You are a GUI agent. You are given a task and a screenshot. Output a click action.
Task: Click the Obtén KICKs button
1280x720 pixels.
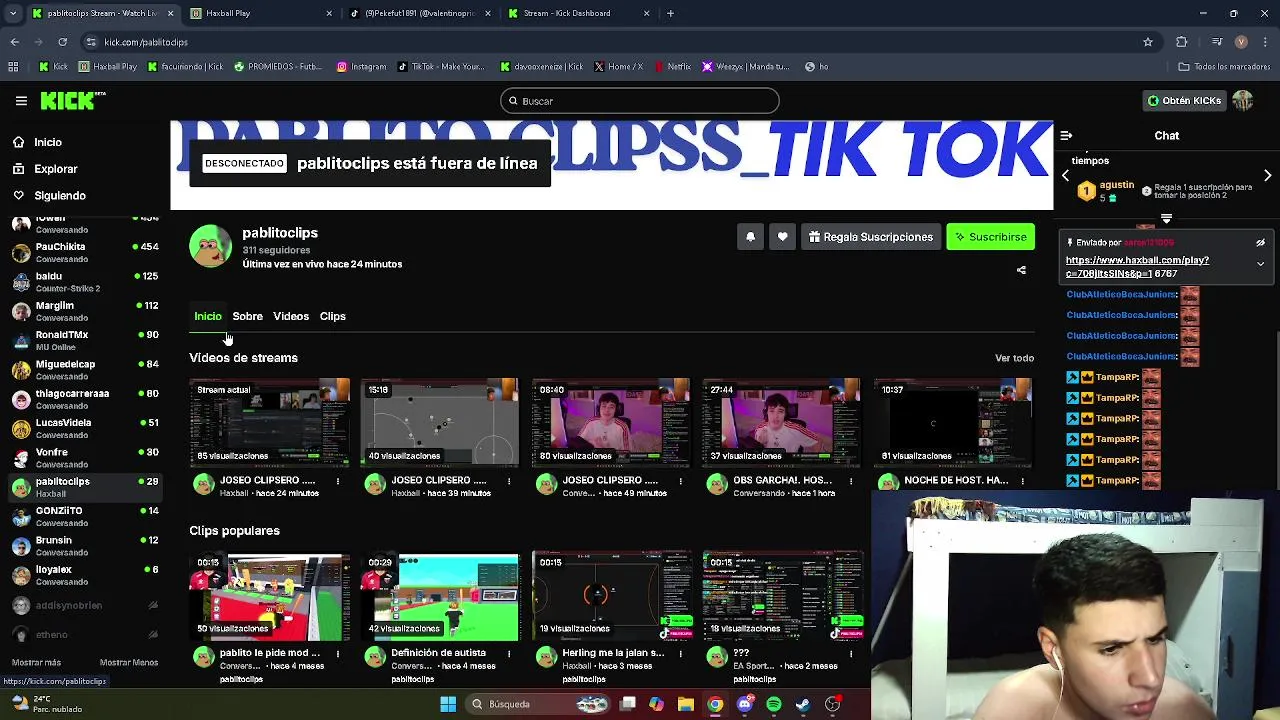coord(1184,101)
